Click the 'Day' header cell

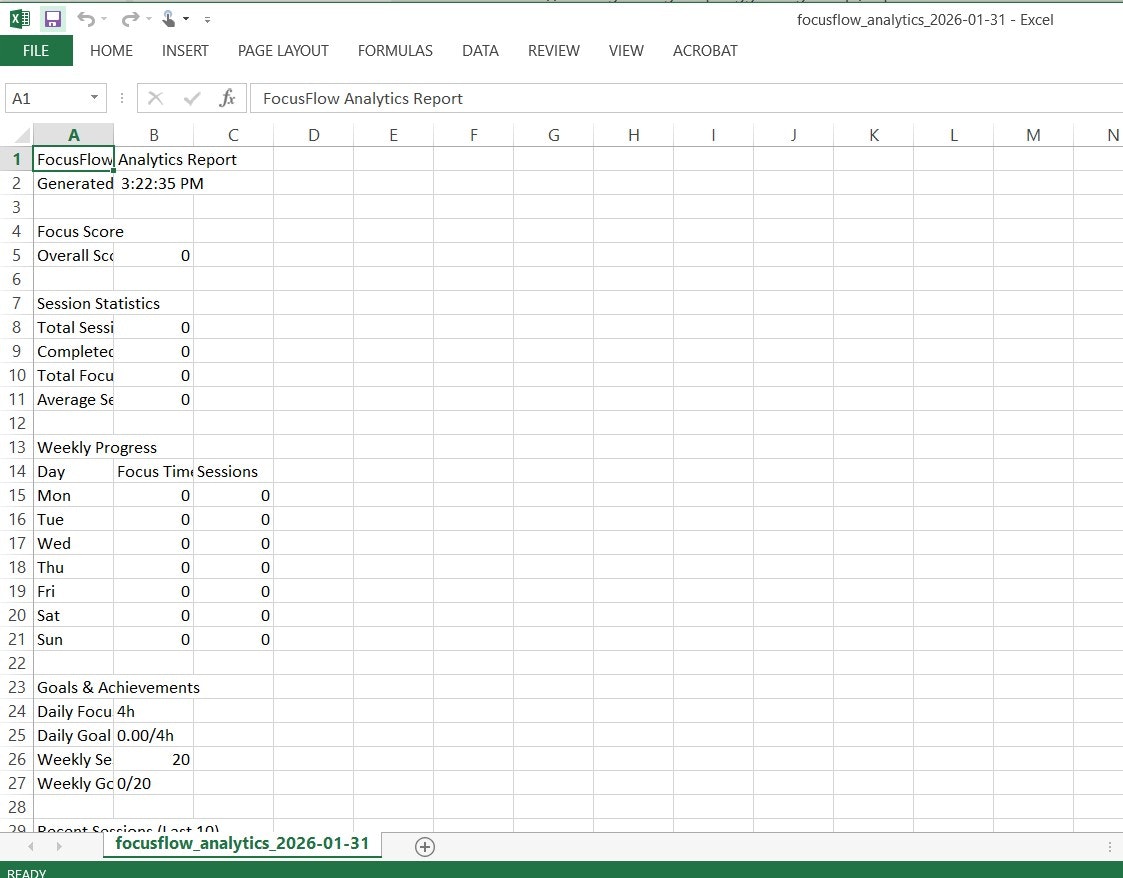coord(73,471)
